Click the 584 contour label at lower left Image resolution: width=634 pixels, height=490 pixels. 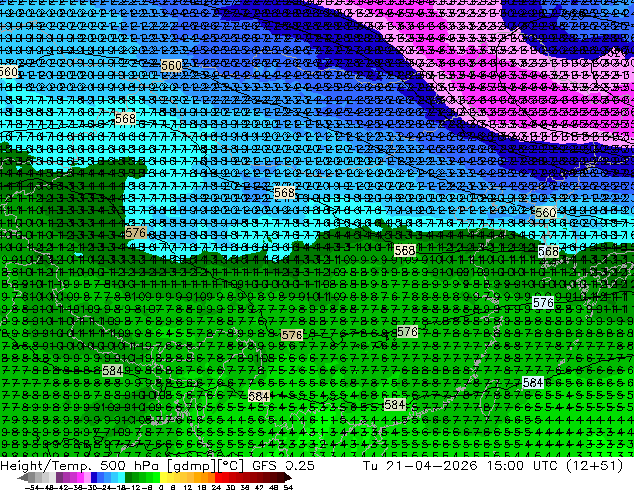(x=112, y=370)
